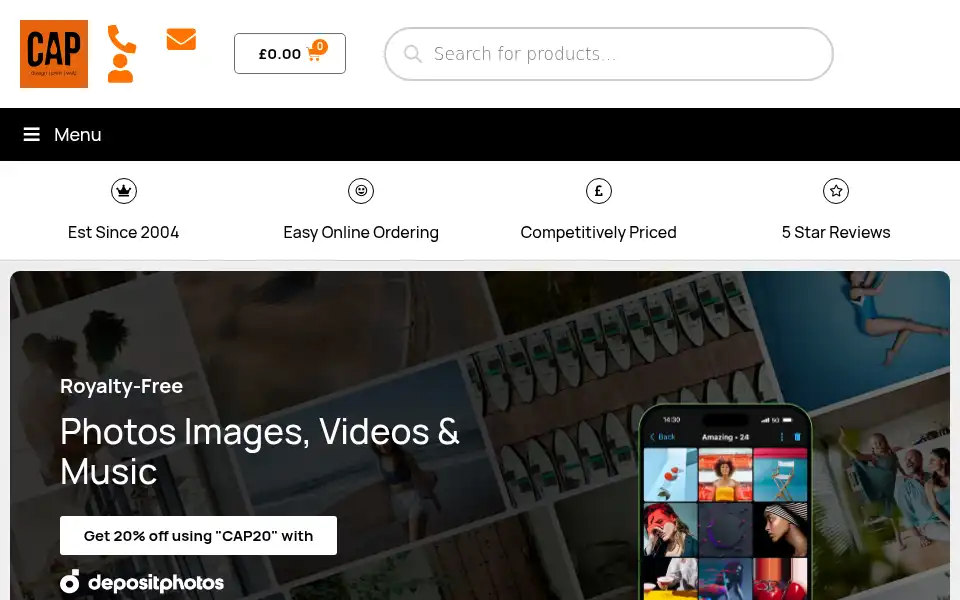The width and height of the screenshot is (960, 600).
Task: Click the orange email envelope icon
Action: coord(181,39)
